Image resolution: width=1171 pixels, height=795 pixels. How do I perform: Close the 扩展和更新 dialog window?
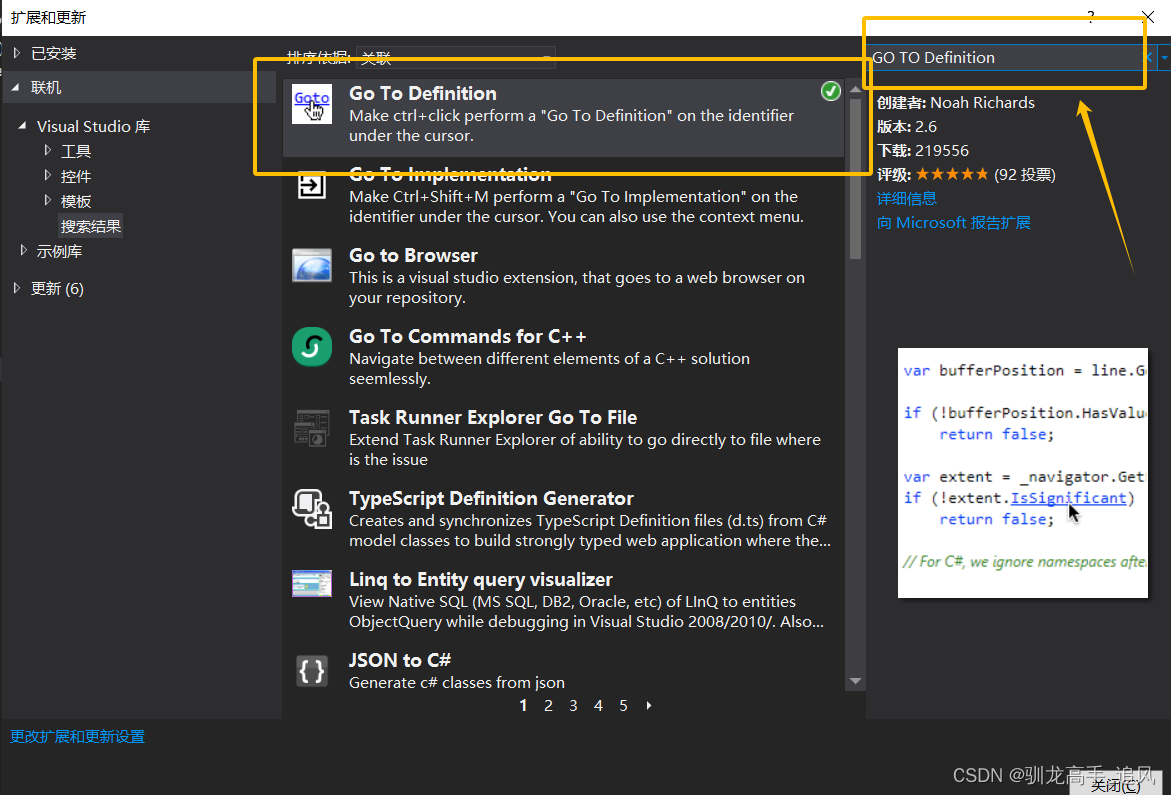[1149, 16]
